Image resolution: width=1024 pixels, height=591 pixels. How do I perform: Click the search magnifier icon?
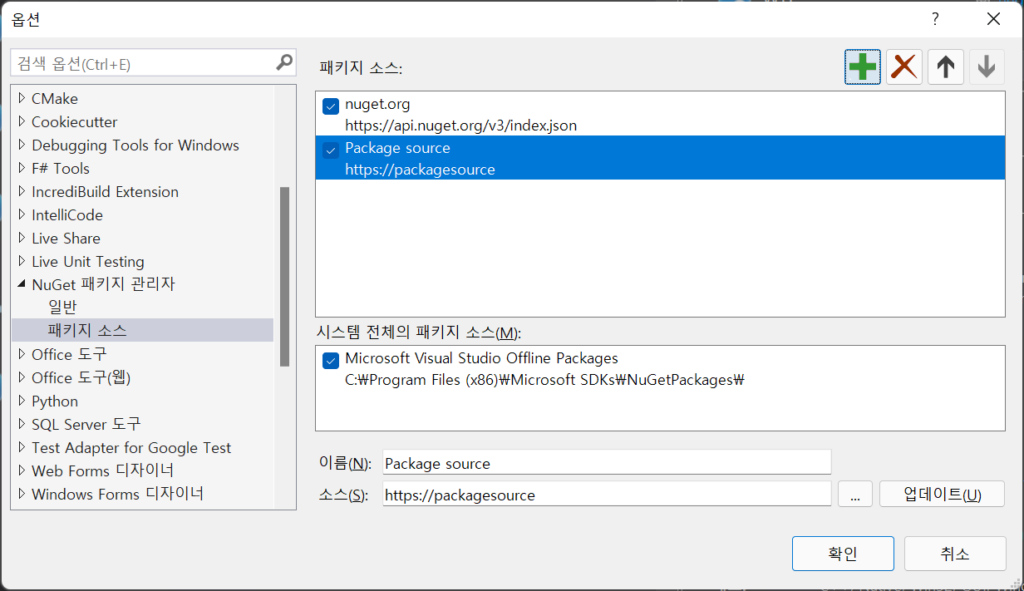pyautogui.click(x=284, y=63)
